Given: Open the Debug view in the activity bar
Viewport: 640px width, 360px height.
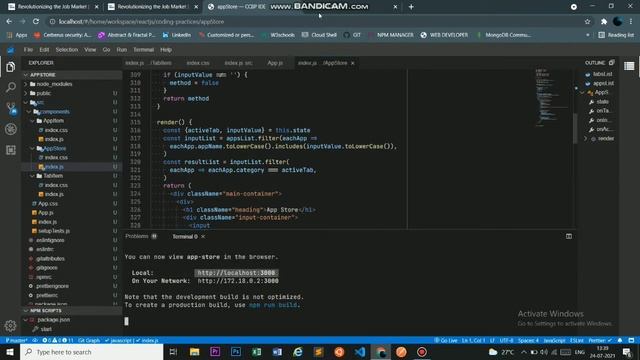Looking at the screenshot, I should click(11, 129).
